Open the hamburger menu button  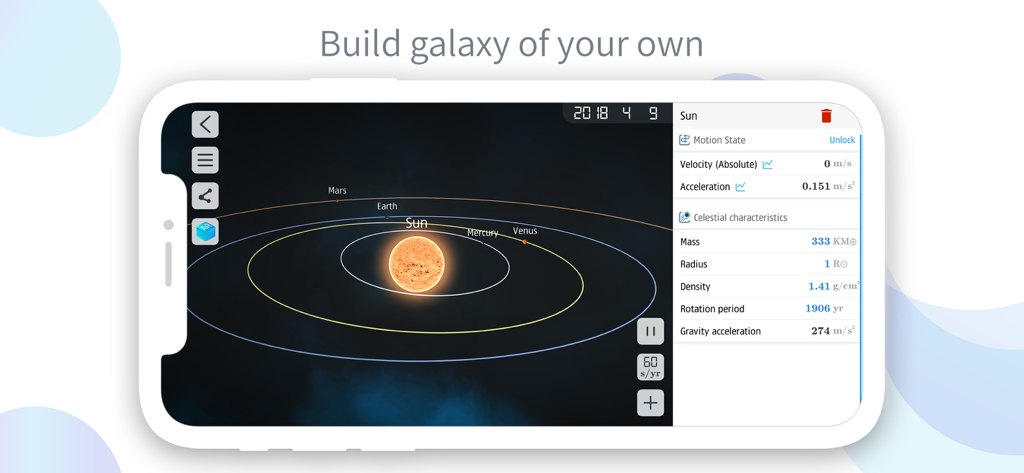(x=205, y=160)
